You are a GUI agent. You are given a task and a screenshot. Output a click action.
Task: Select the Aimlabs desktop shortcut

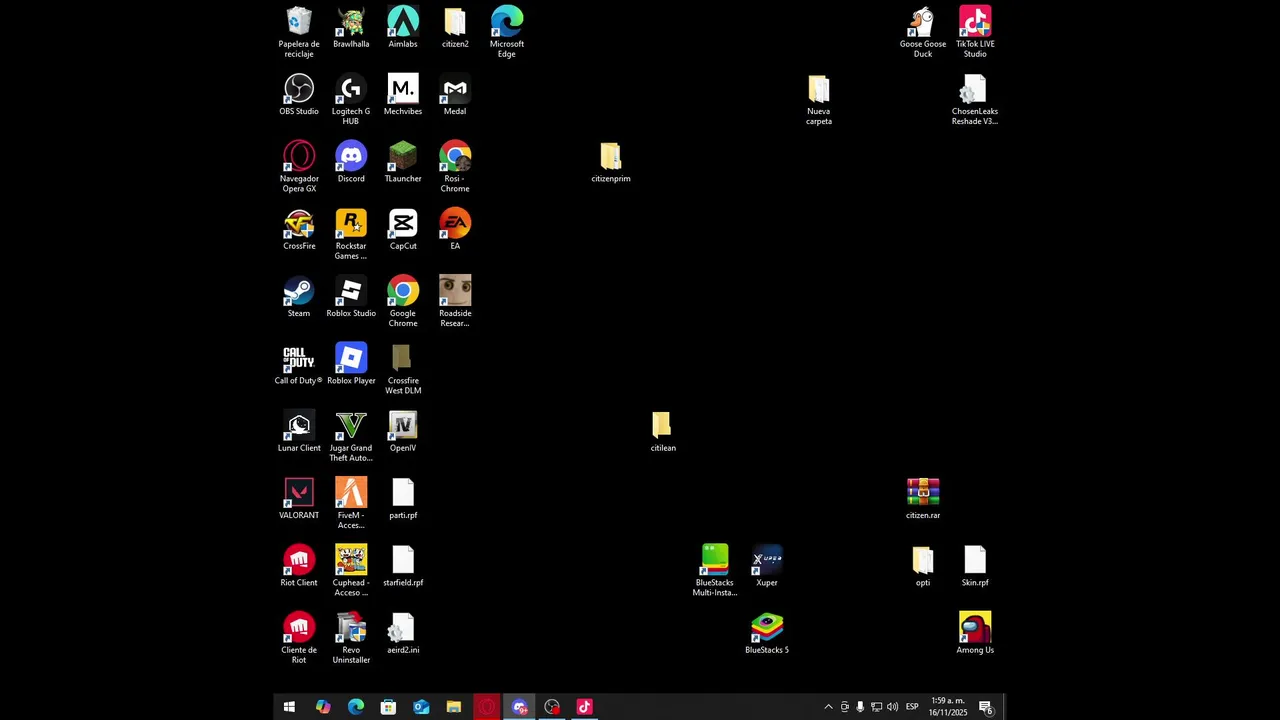[x=403, y=27]
